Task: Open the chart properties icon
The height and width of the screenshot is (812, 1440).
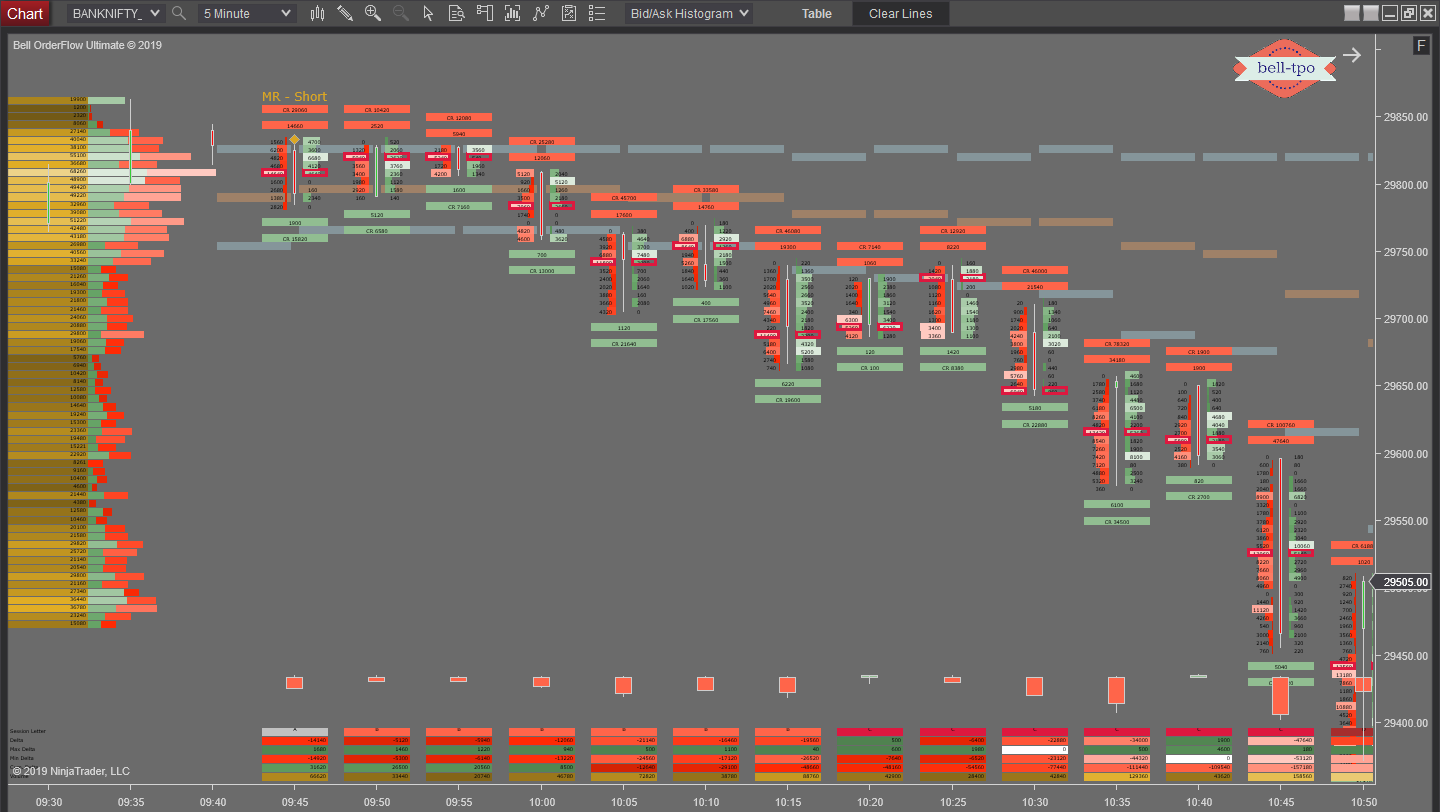Action: [569, 14]
